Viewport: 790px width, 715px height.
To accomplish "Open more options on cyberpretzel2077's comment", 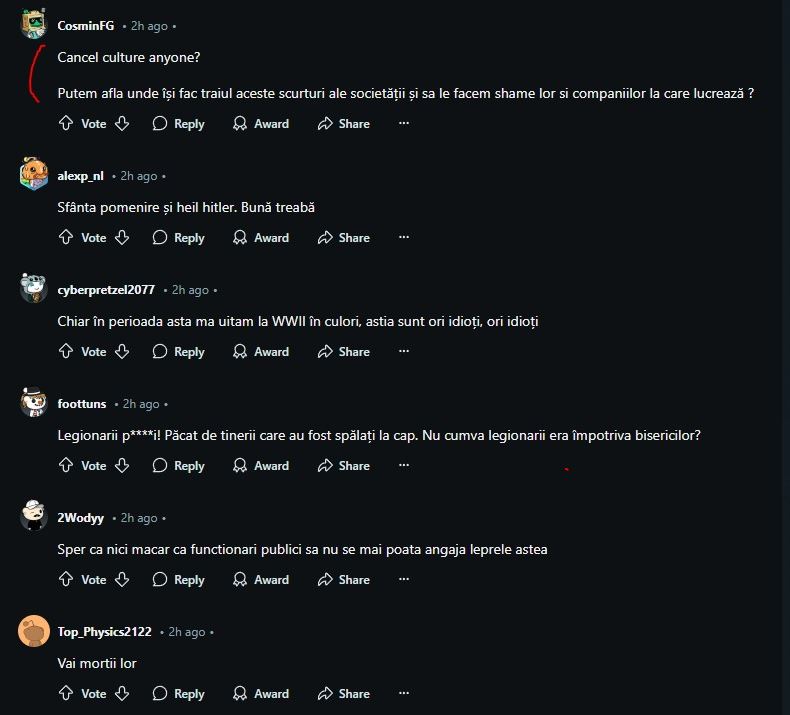I will 404,352.
